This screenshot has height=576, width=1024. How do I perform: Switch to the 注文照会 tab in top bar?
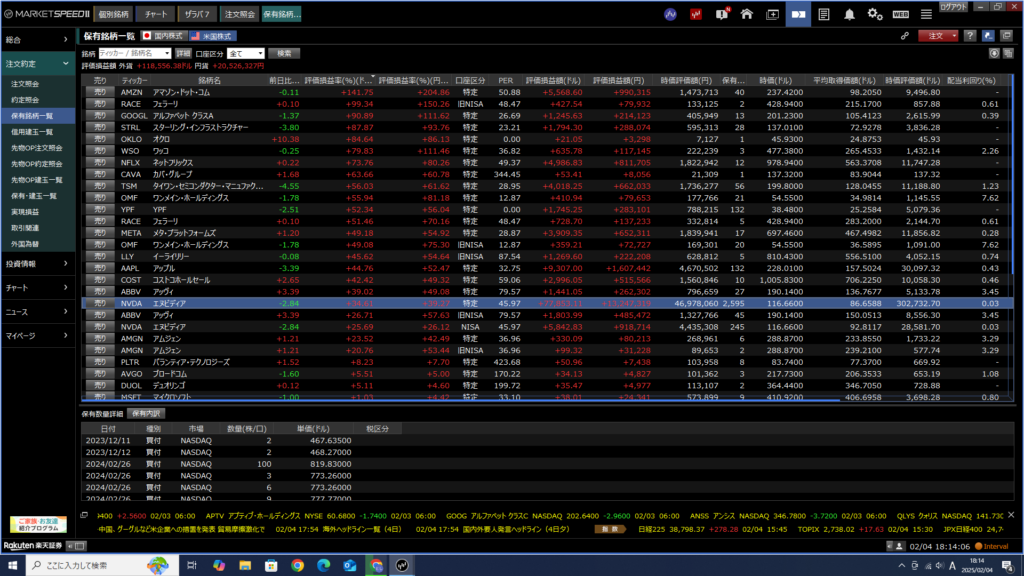240,14
